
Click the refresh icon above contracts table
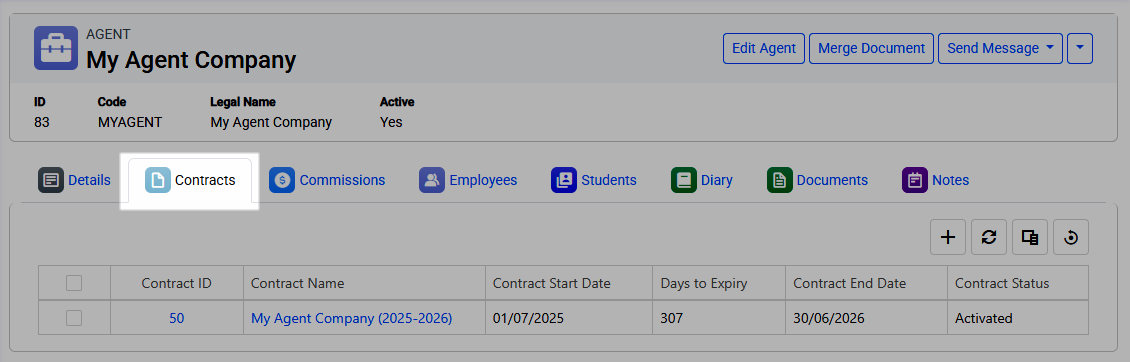(989, 237)
